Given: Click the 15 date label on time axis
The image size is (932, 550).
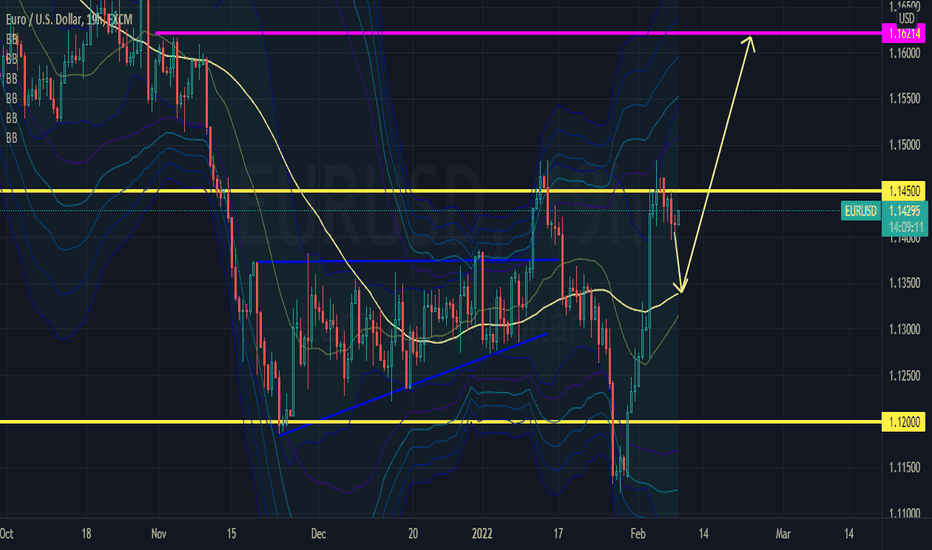Looking at the screenshot, I should [231, 533].
